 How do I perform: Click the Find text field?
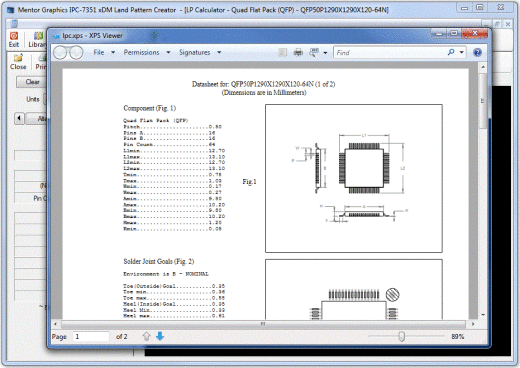[390, 53]
